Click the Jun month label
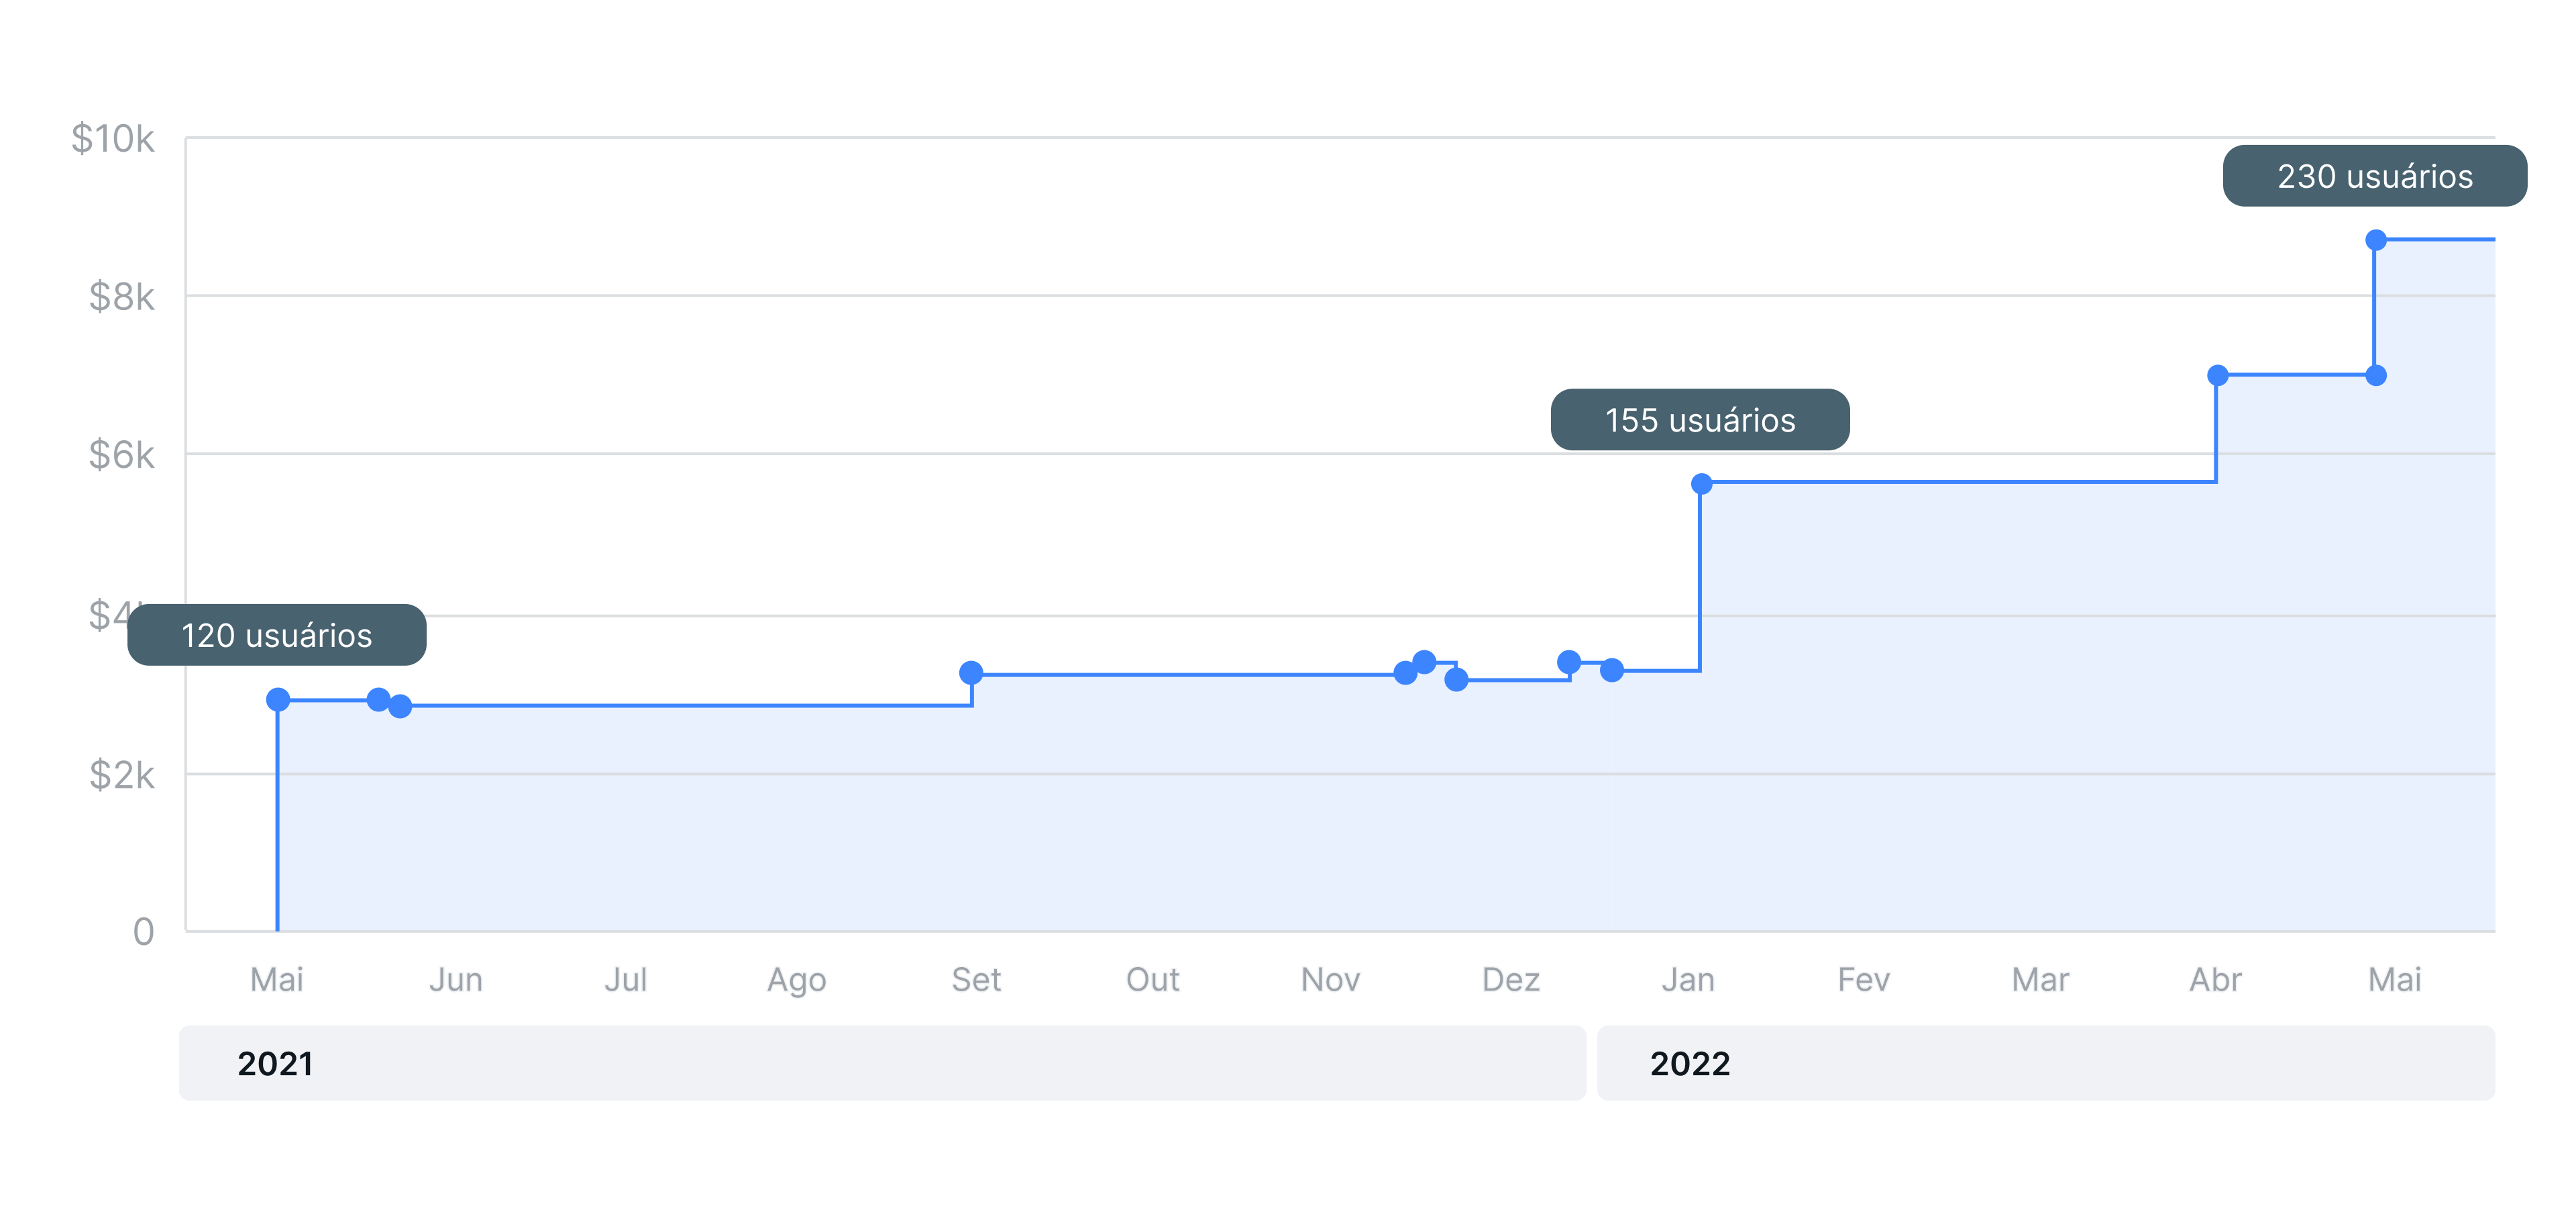Image resolution: width=2576 pixels, height=1208 pixels. point(456,980)
